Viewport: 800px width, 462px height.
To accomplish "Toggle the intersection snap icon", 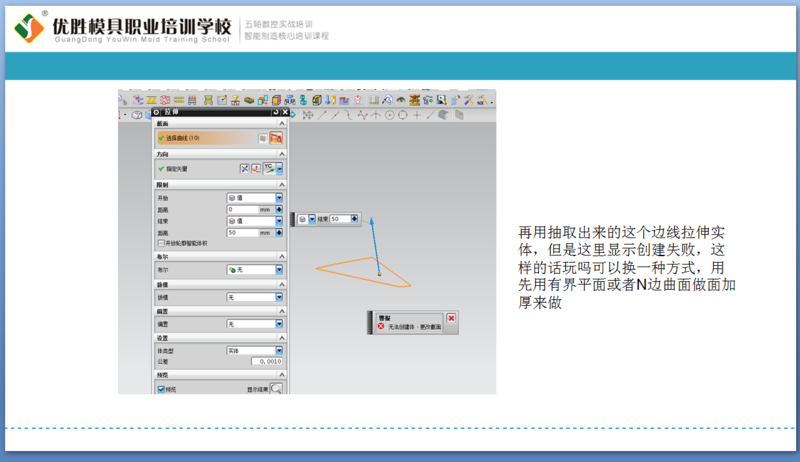I will coord(376,115).
